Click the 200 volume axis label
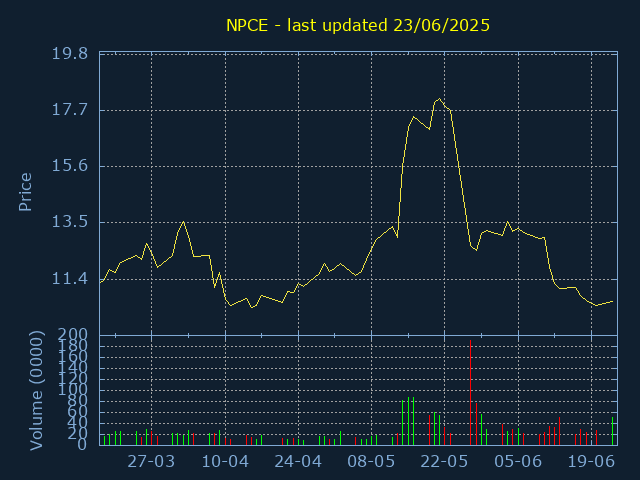Image resolution: width=640 pixels, height=480 pixels. tap(73, 335)
